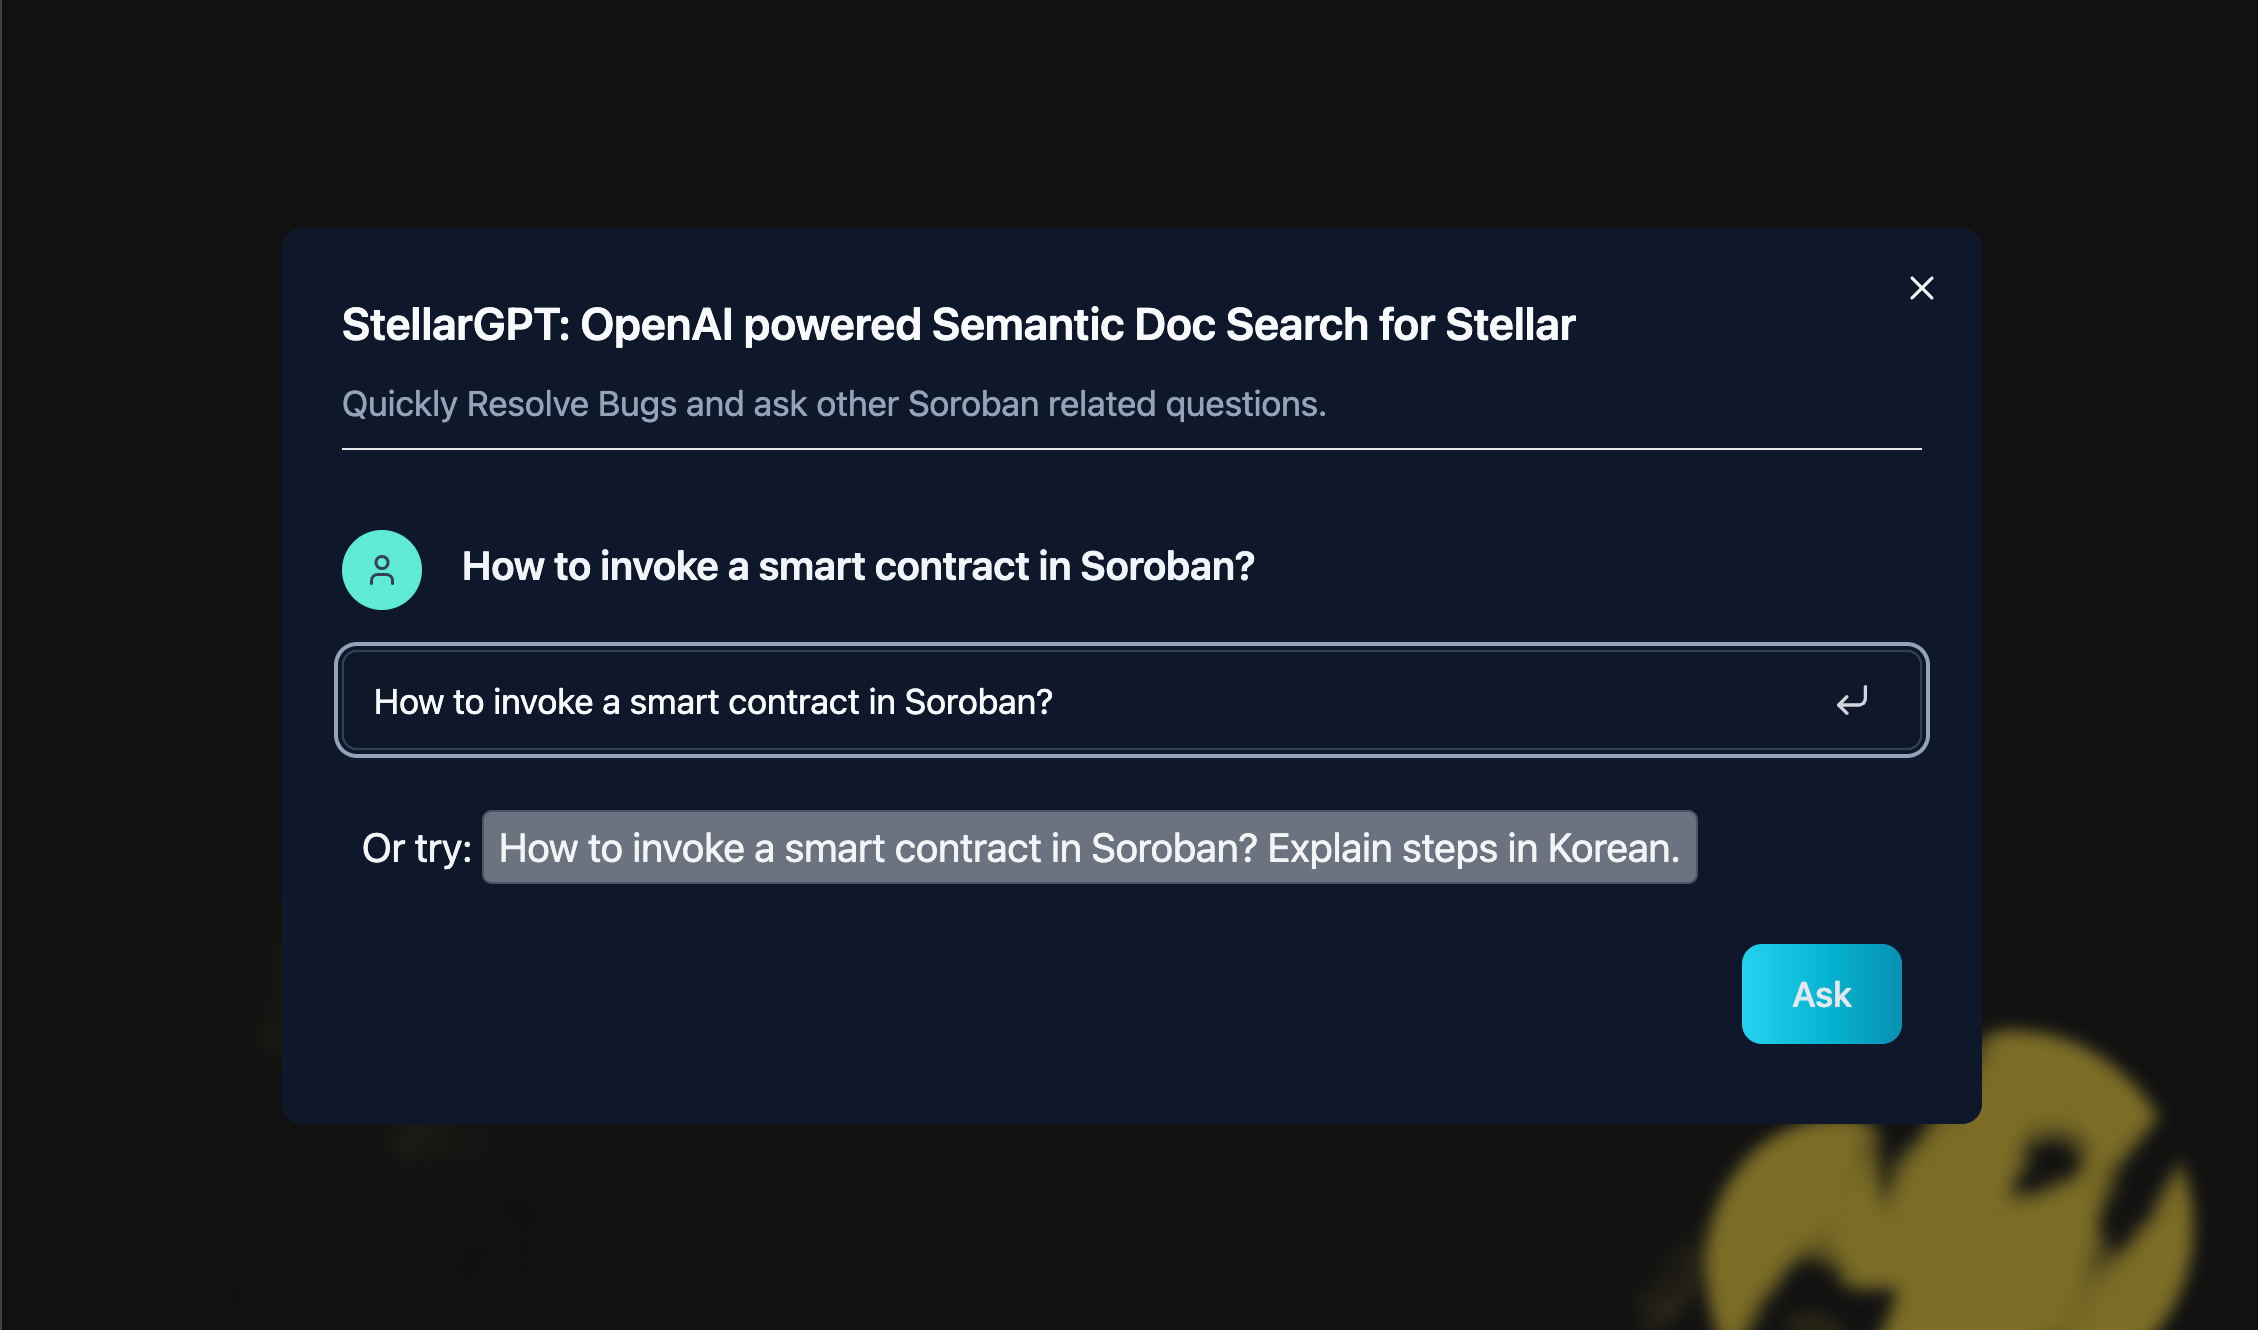Screen dimensions: 2258x1330
Task: Close the StellarGPT dialog with the X
Action: (1921, 288)
